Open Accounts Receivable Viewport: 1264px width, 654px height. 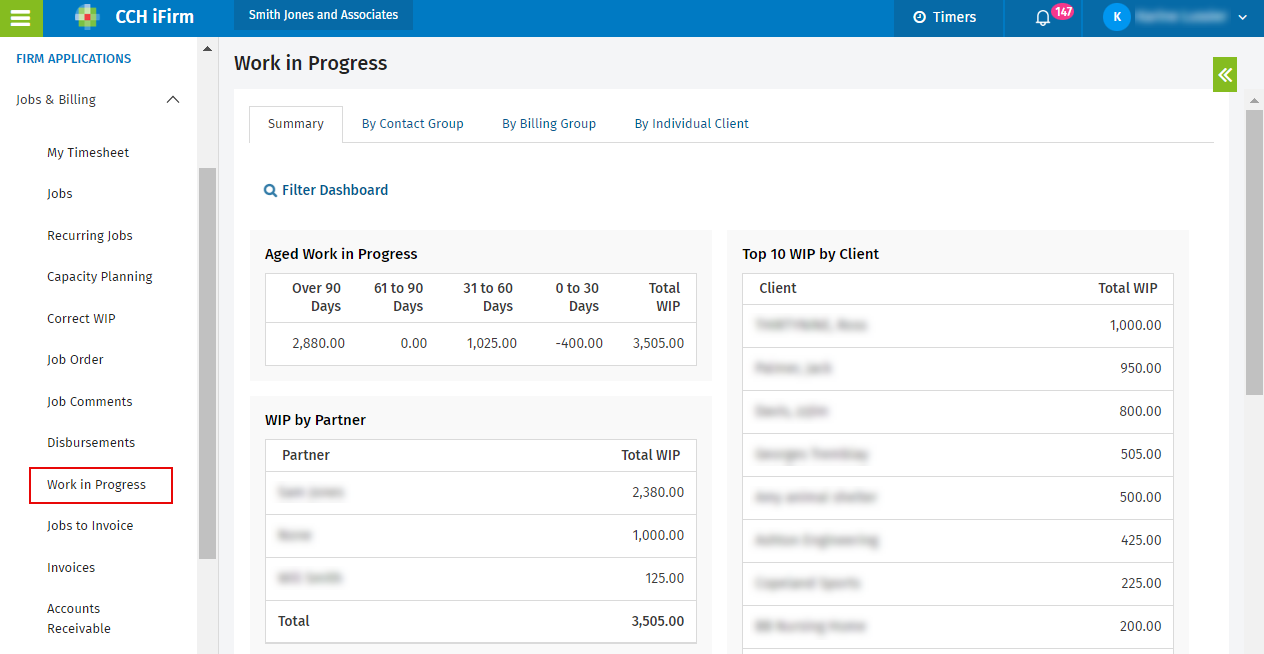79,619
